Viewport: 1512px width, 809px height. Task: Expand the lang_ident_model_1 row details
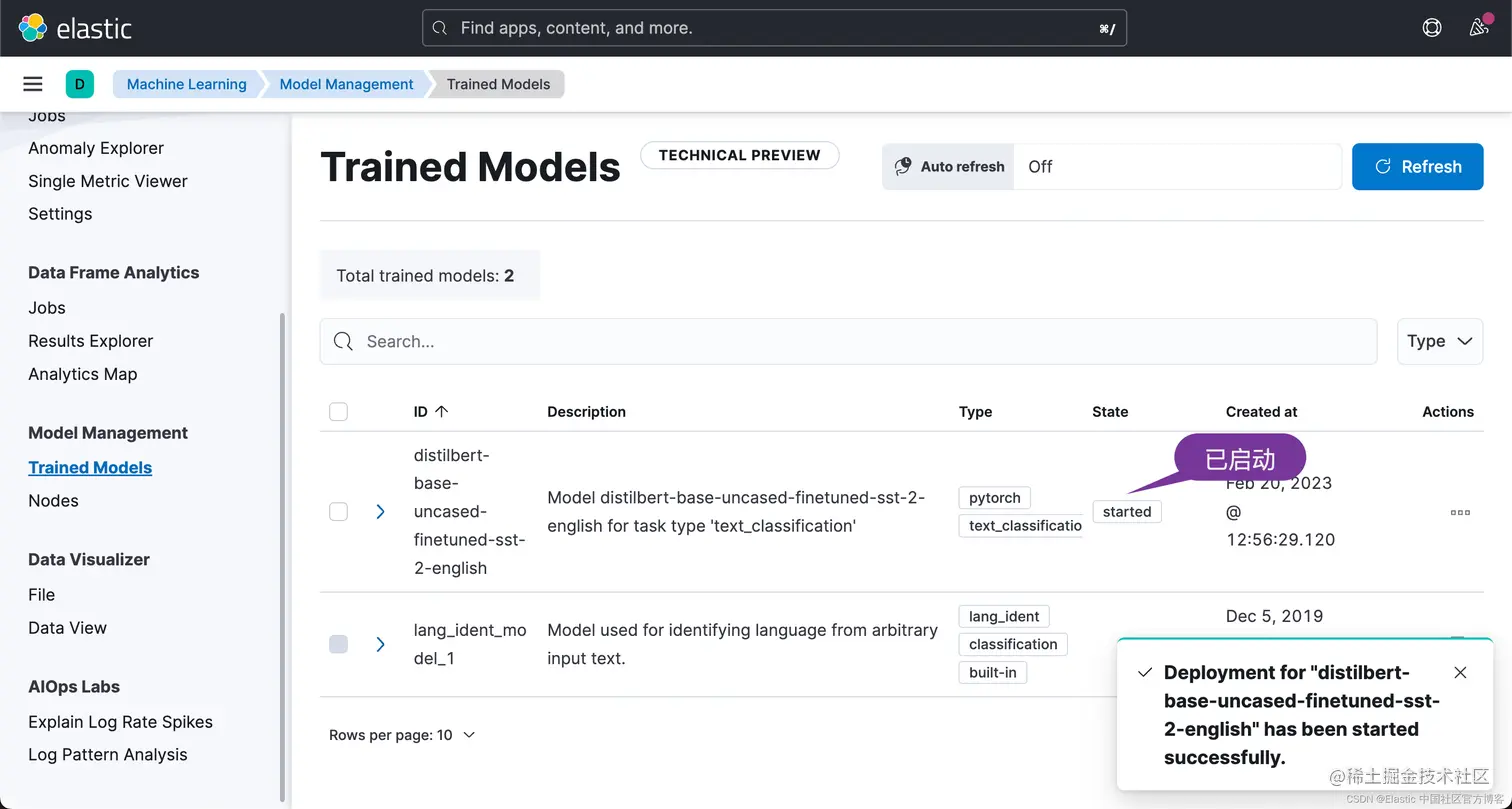(380, 644)
